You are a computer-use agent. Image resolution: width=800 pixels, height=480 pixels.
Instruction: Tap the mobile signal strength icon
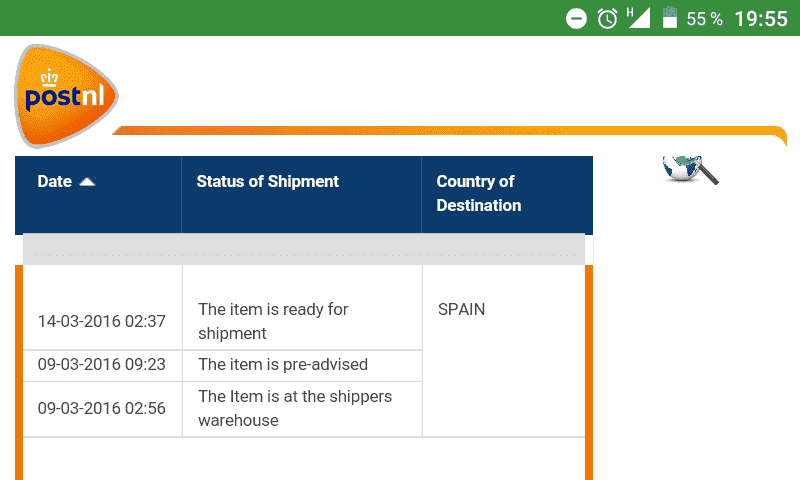(x=638, y=18)
